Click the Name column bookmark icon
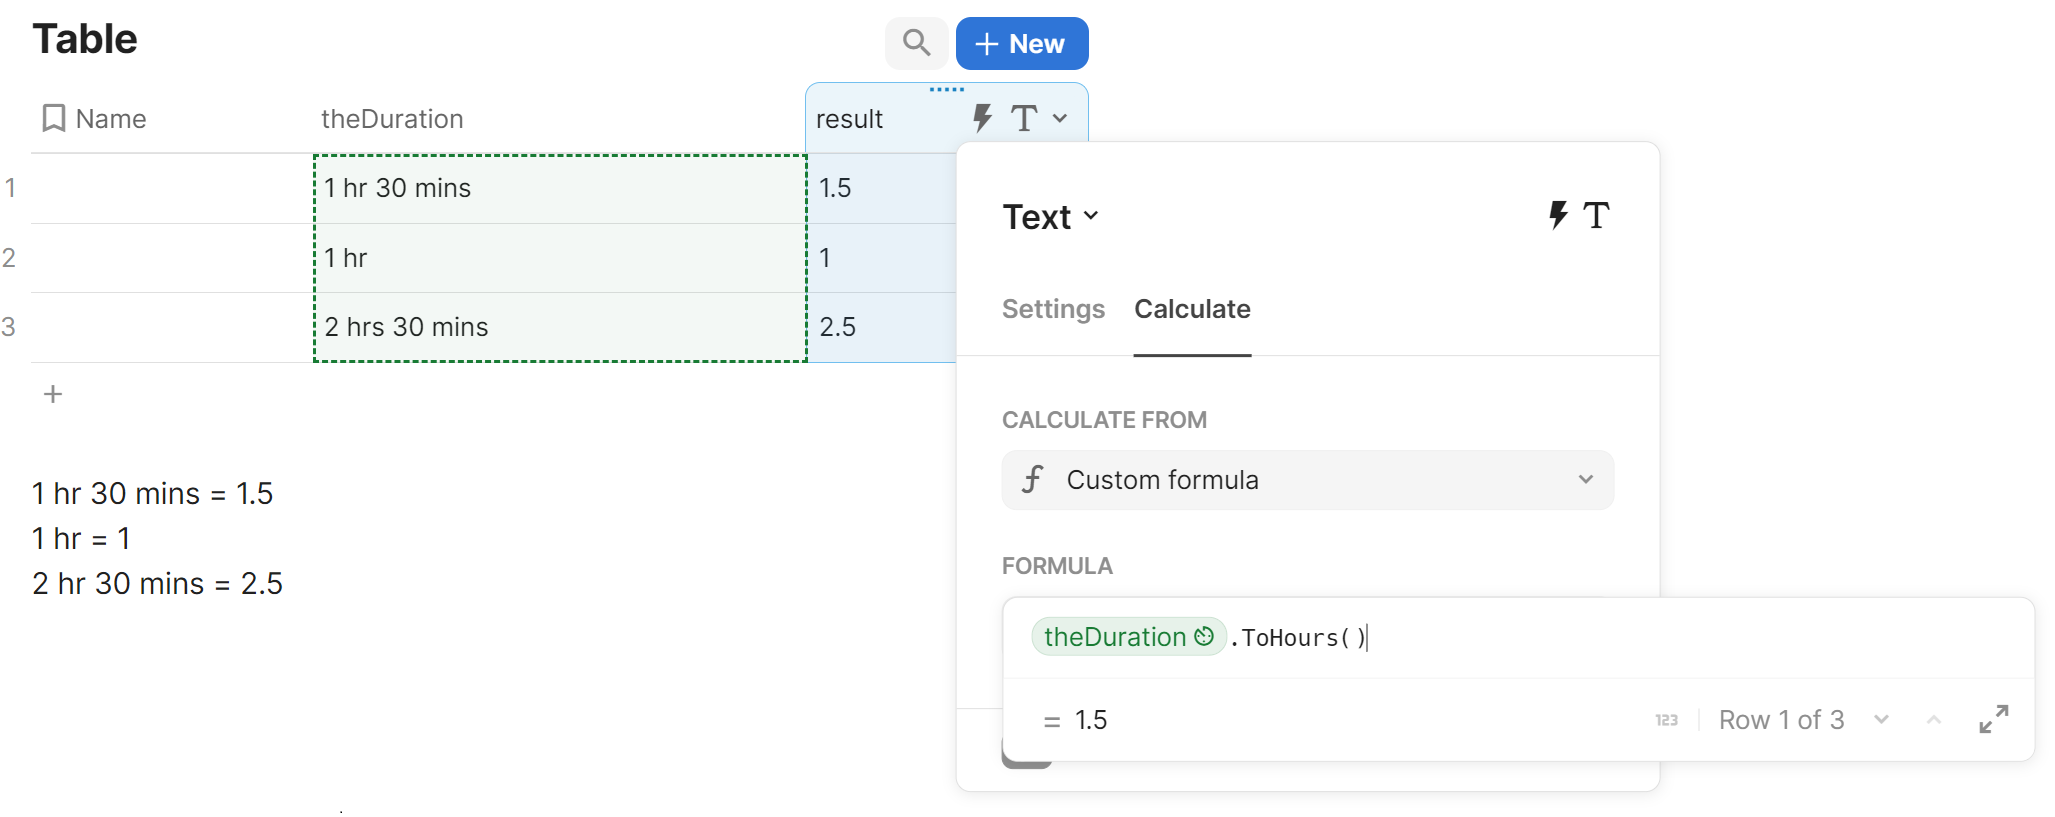The width and height of the screenshot is (2055, 817). (54, 119)
